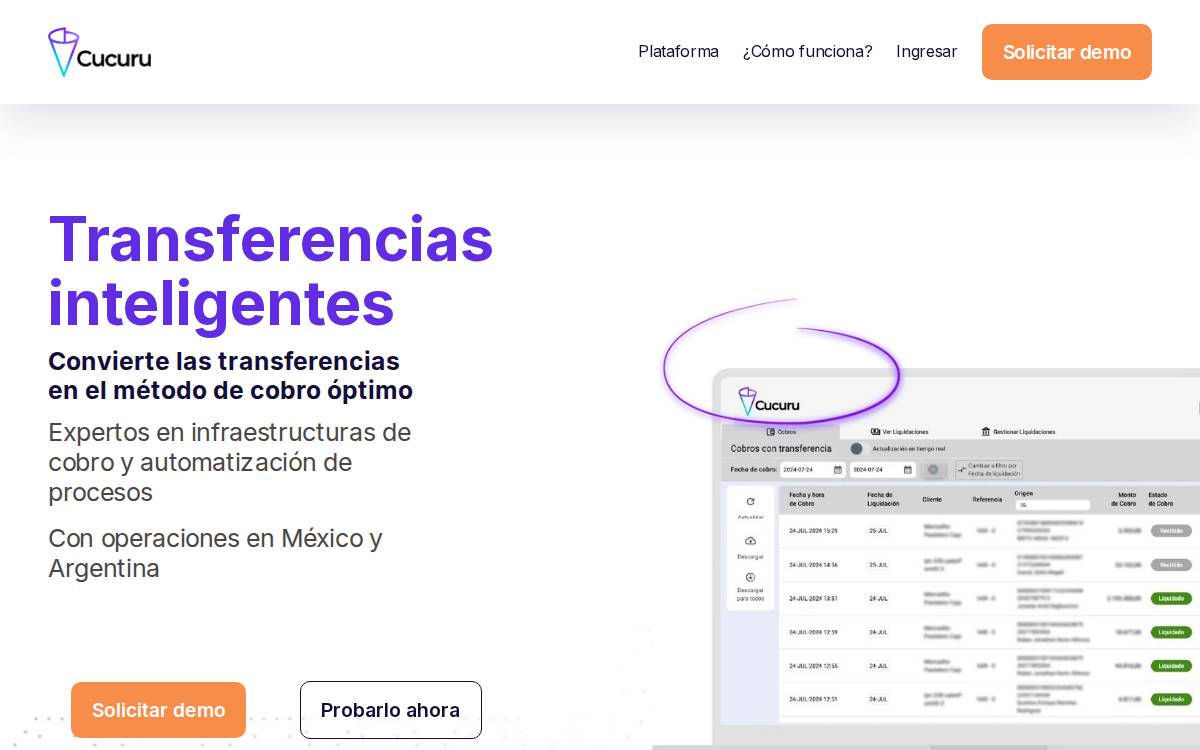1200x750 pixels.
Task: Click Solicitar demo below the hero text
Action: point(158,710)
